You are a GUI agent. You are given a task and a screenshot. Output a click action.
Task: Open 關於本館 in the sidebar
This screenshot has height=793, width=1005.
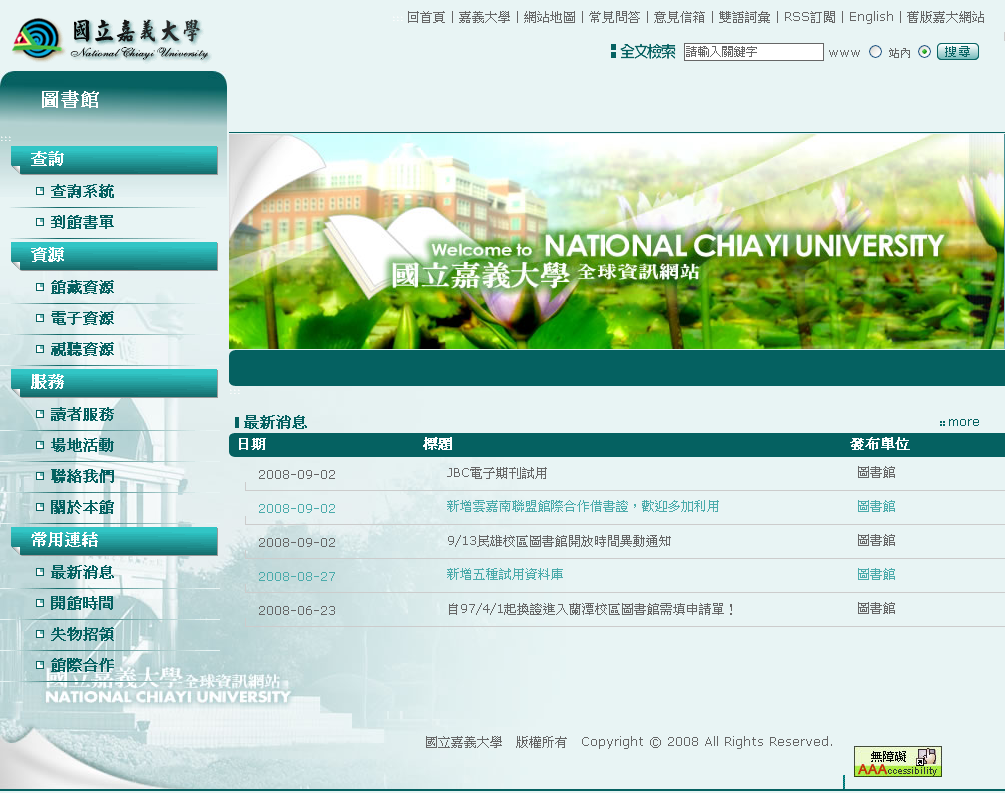pyautogui.click(x=82, y=507)
